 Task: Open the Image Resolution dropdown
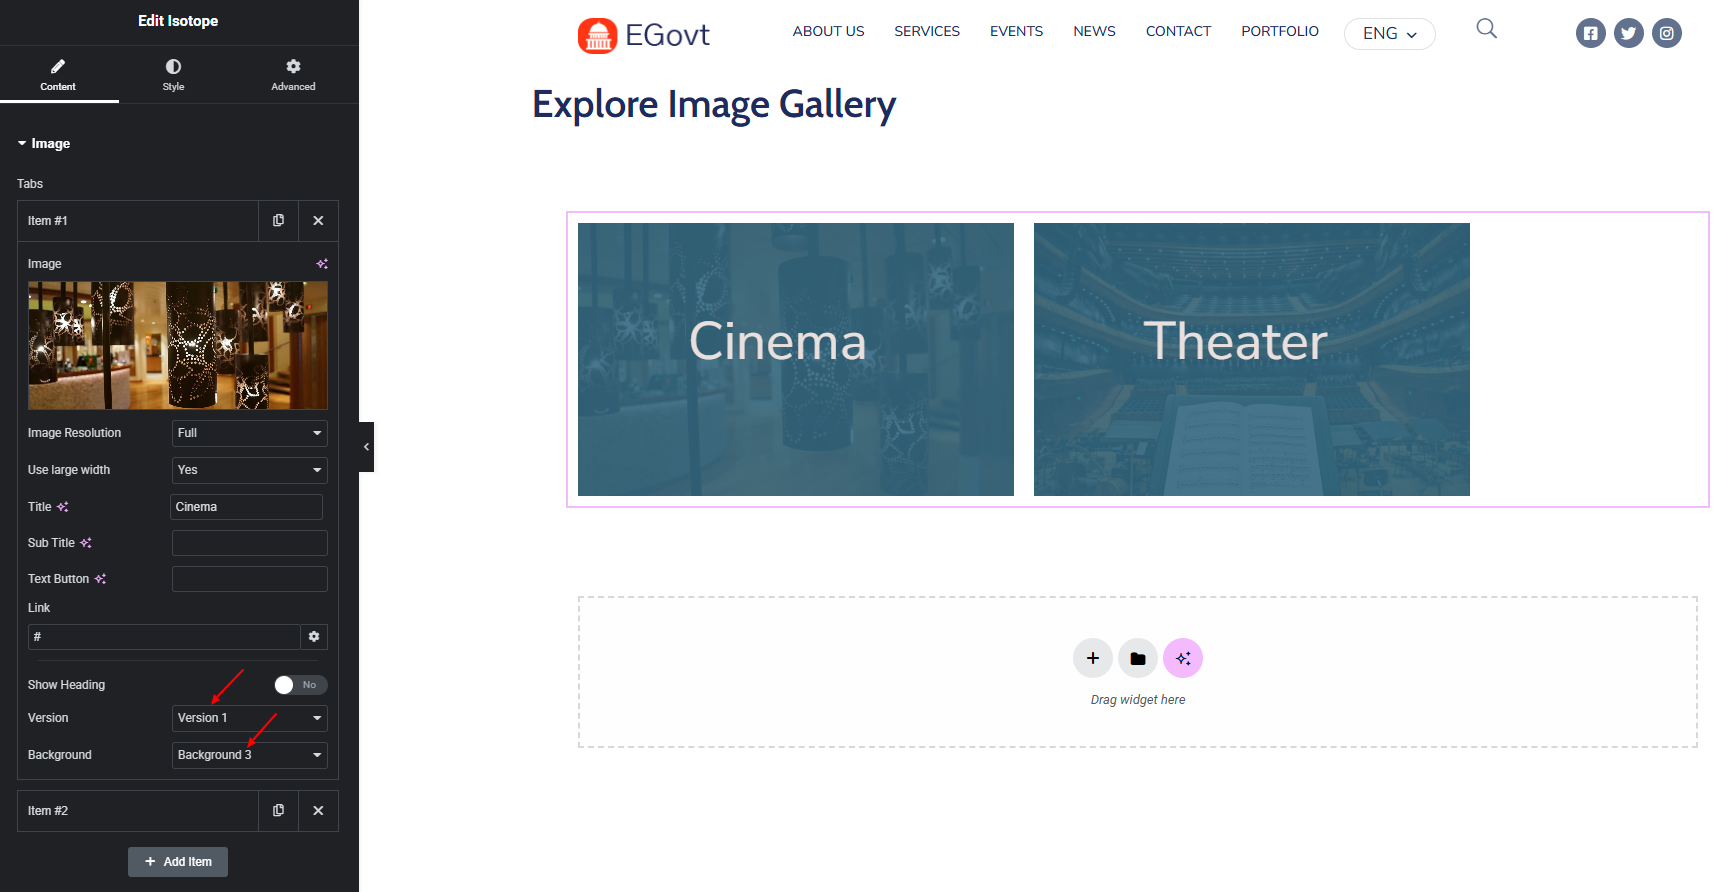(x=250, y=433)
